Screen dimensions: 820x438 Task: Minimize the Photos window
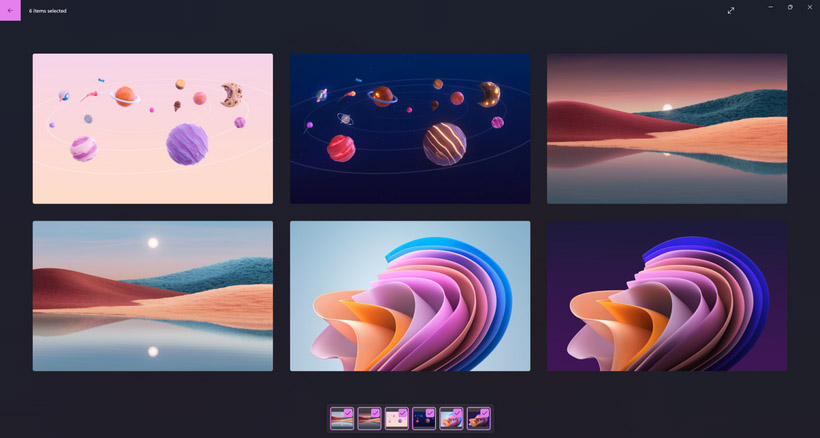(771, 7)
